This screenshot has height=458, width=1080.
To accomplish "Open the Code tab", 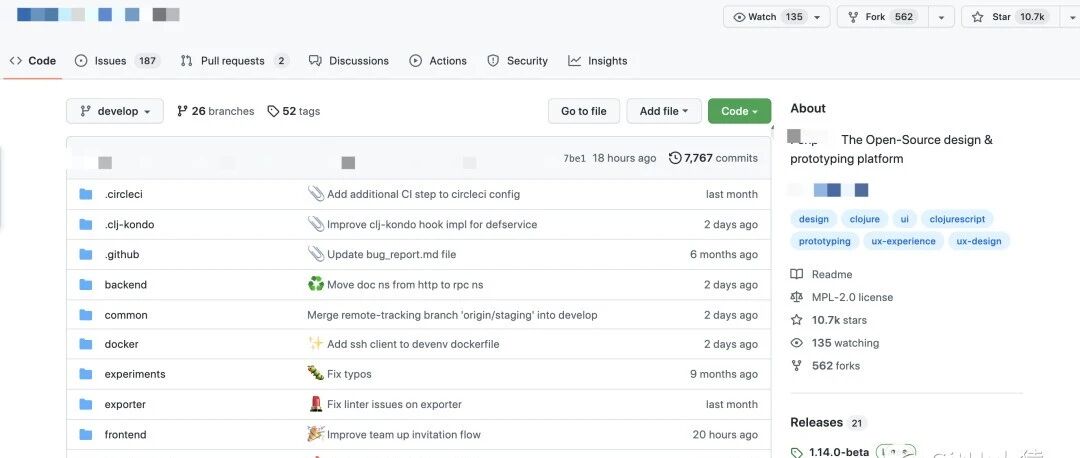I will tap(32, 61).
